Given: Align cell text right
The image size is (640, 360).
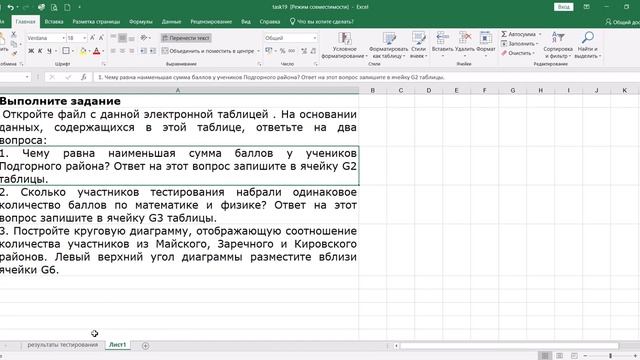Looking at the screenshot, I should pos(131,51).
